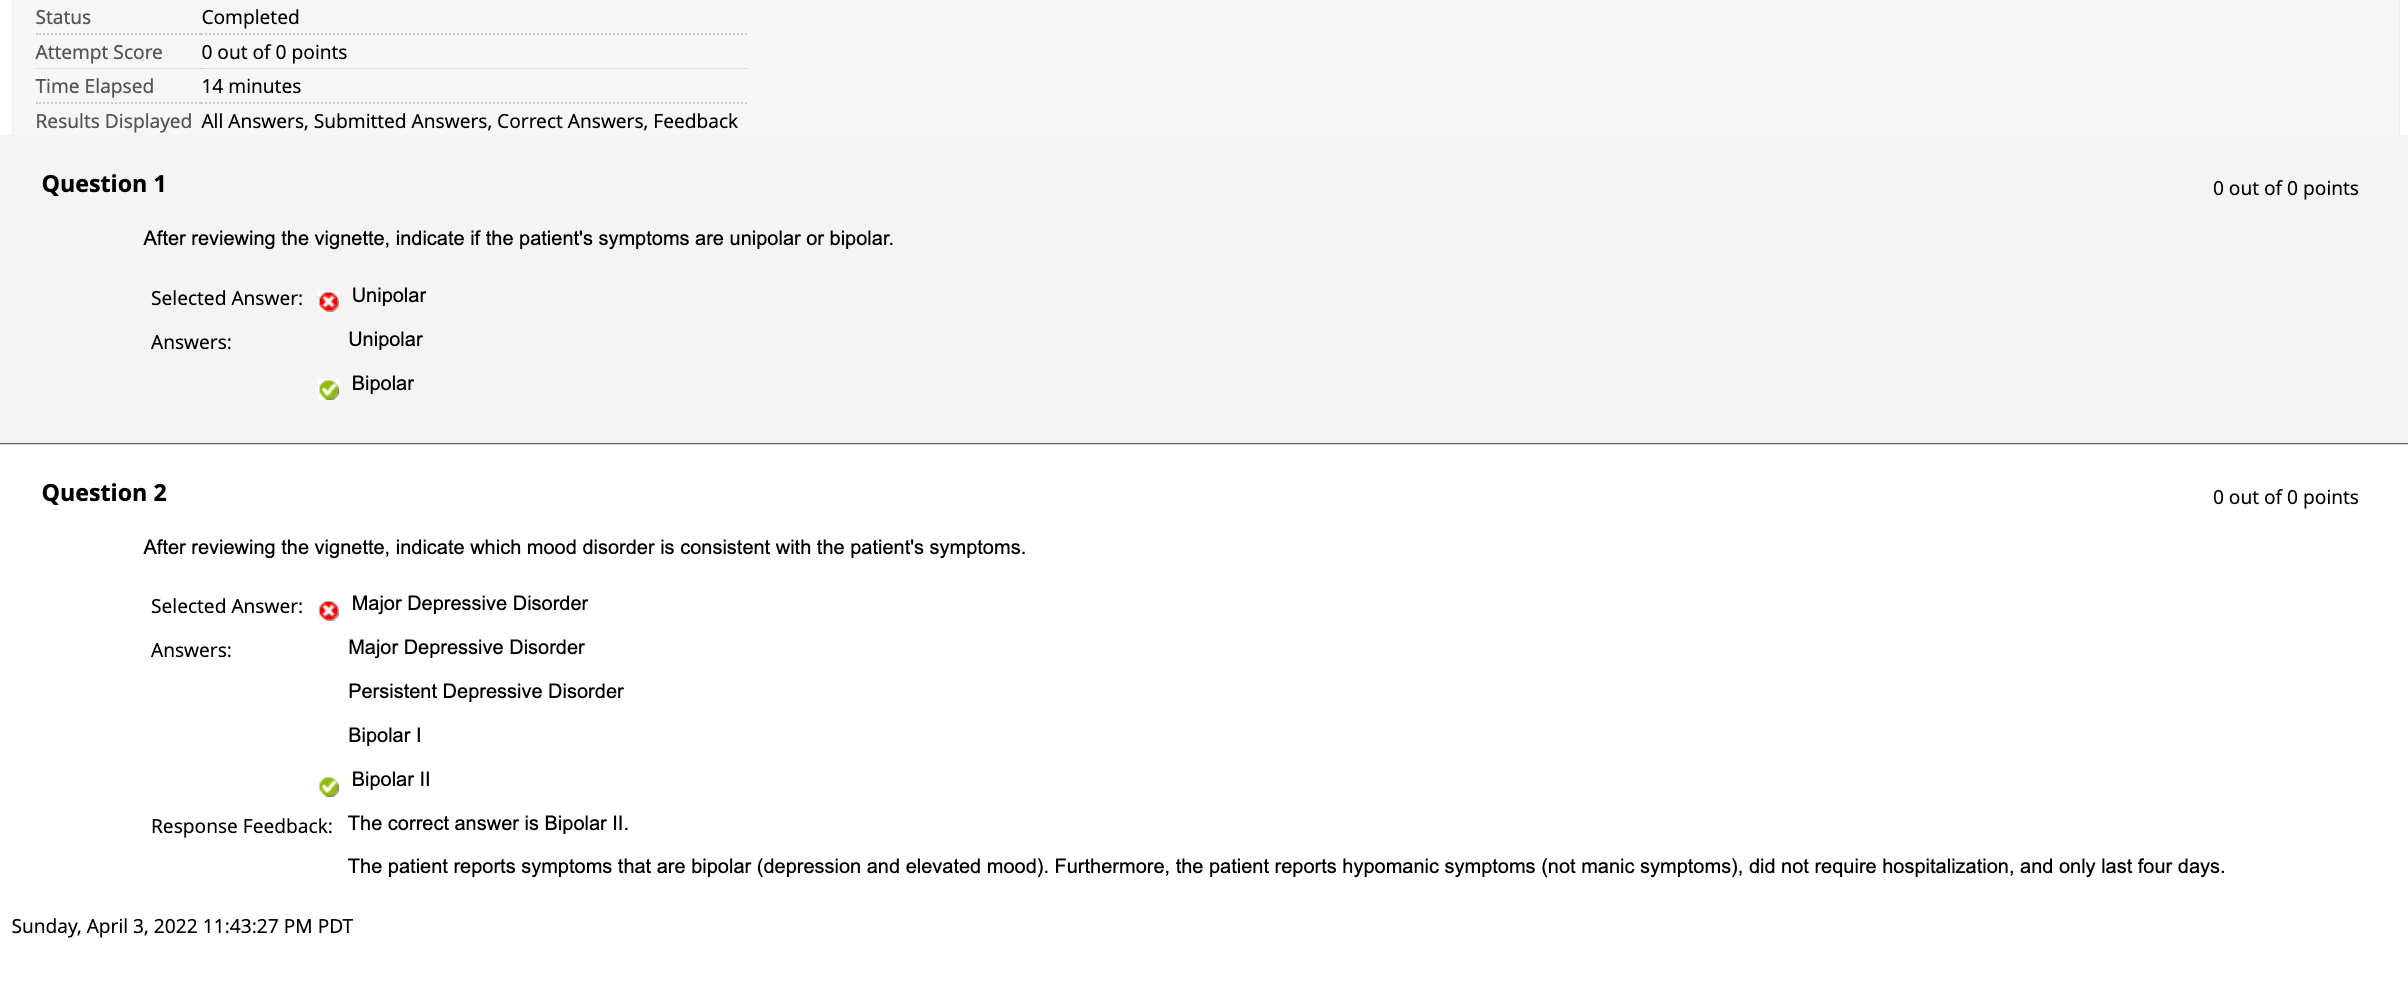Select the Question 2 heading

(104, 493)
